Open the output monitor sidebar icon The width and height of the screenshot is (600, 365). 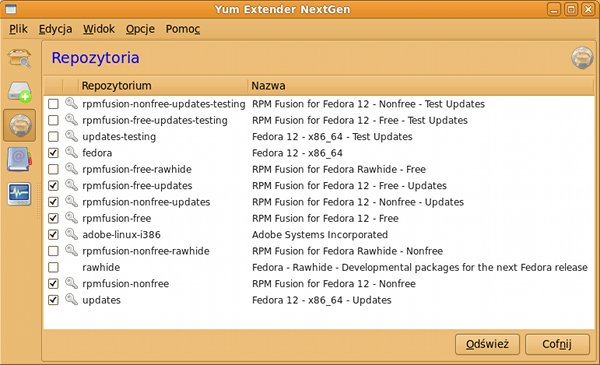click(x=19, y=194)
